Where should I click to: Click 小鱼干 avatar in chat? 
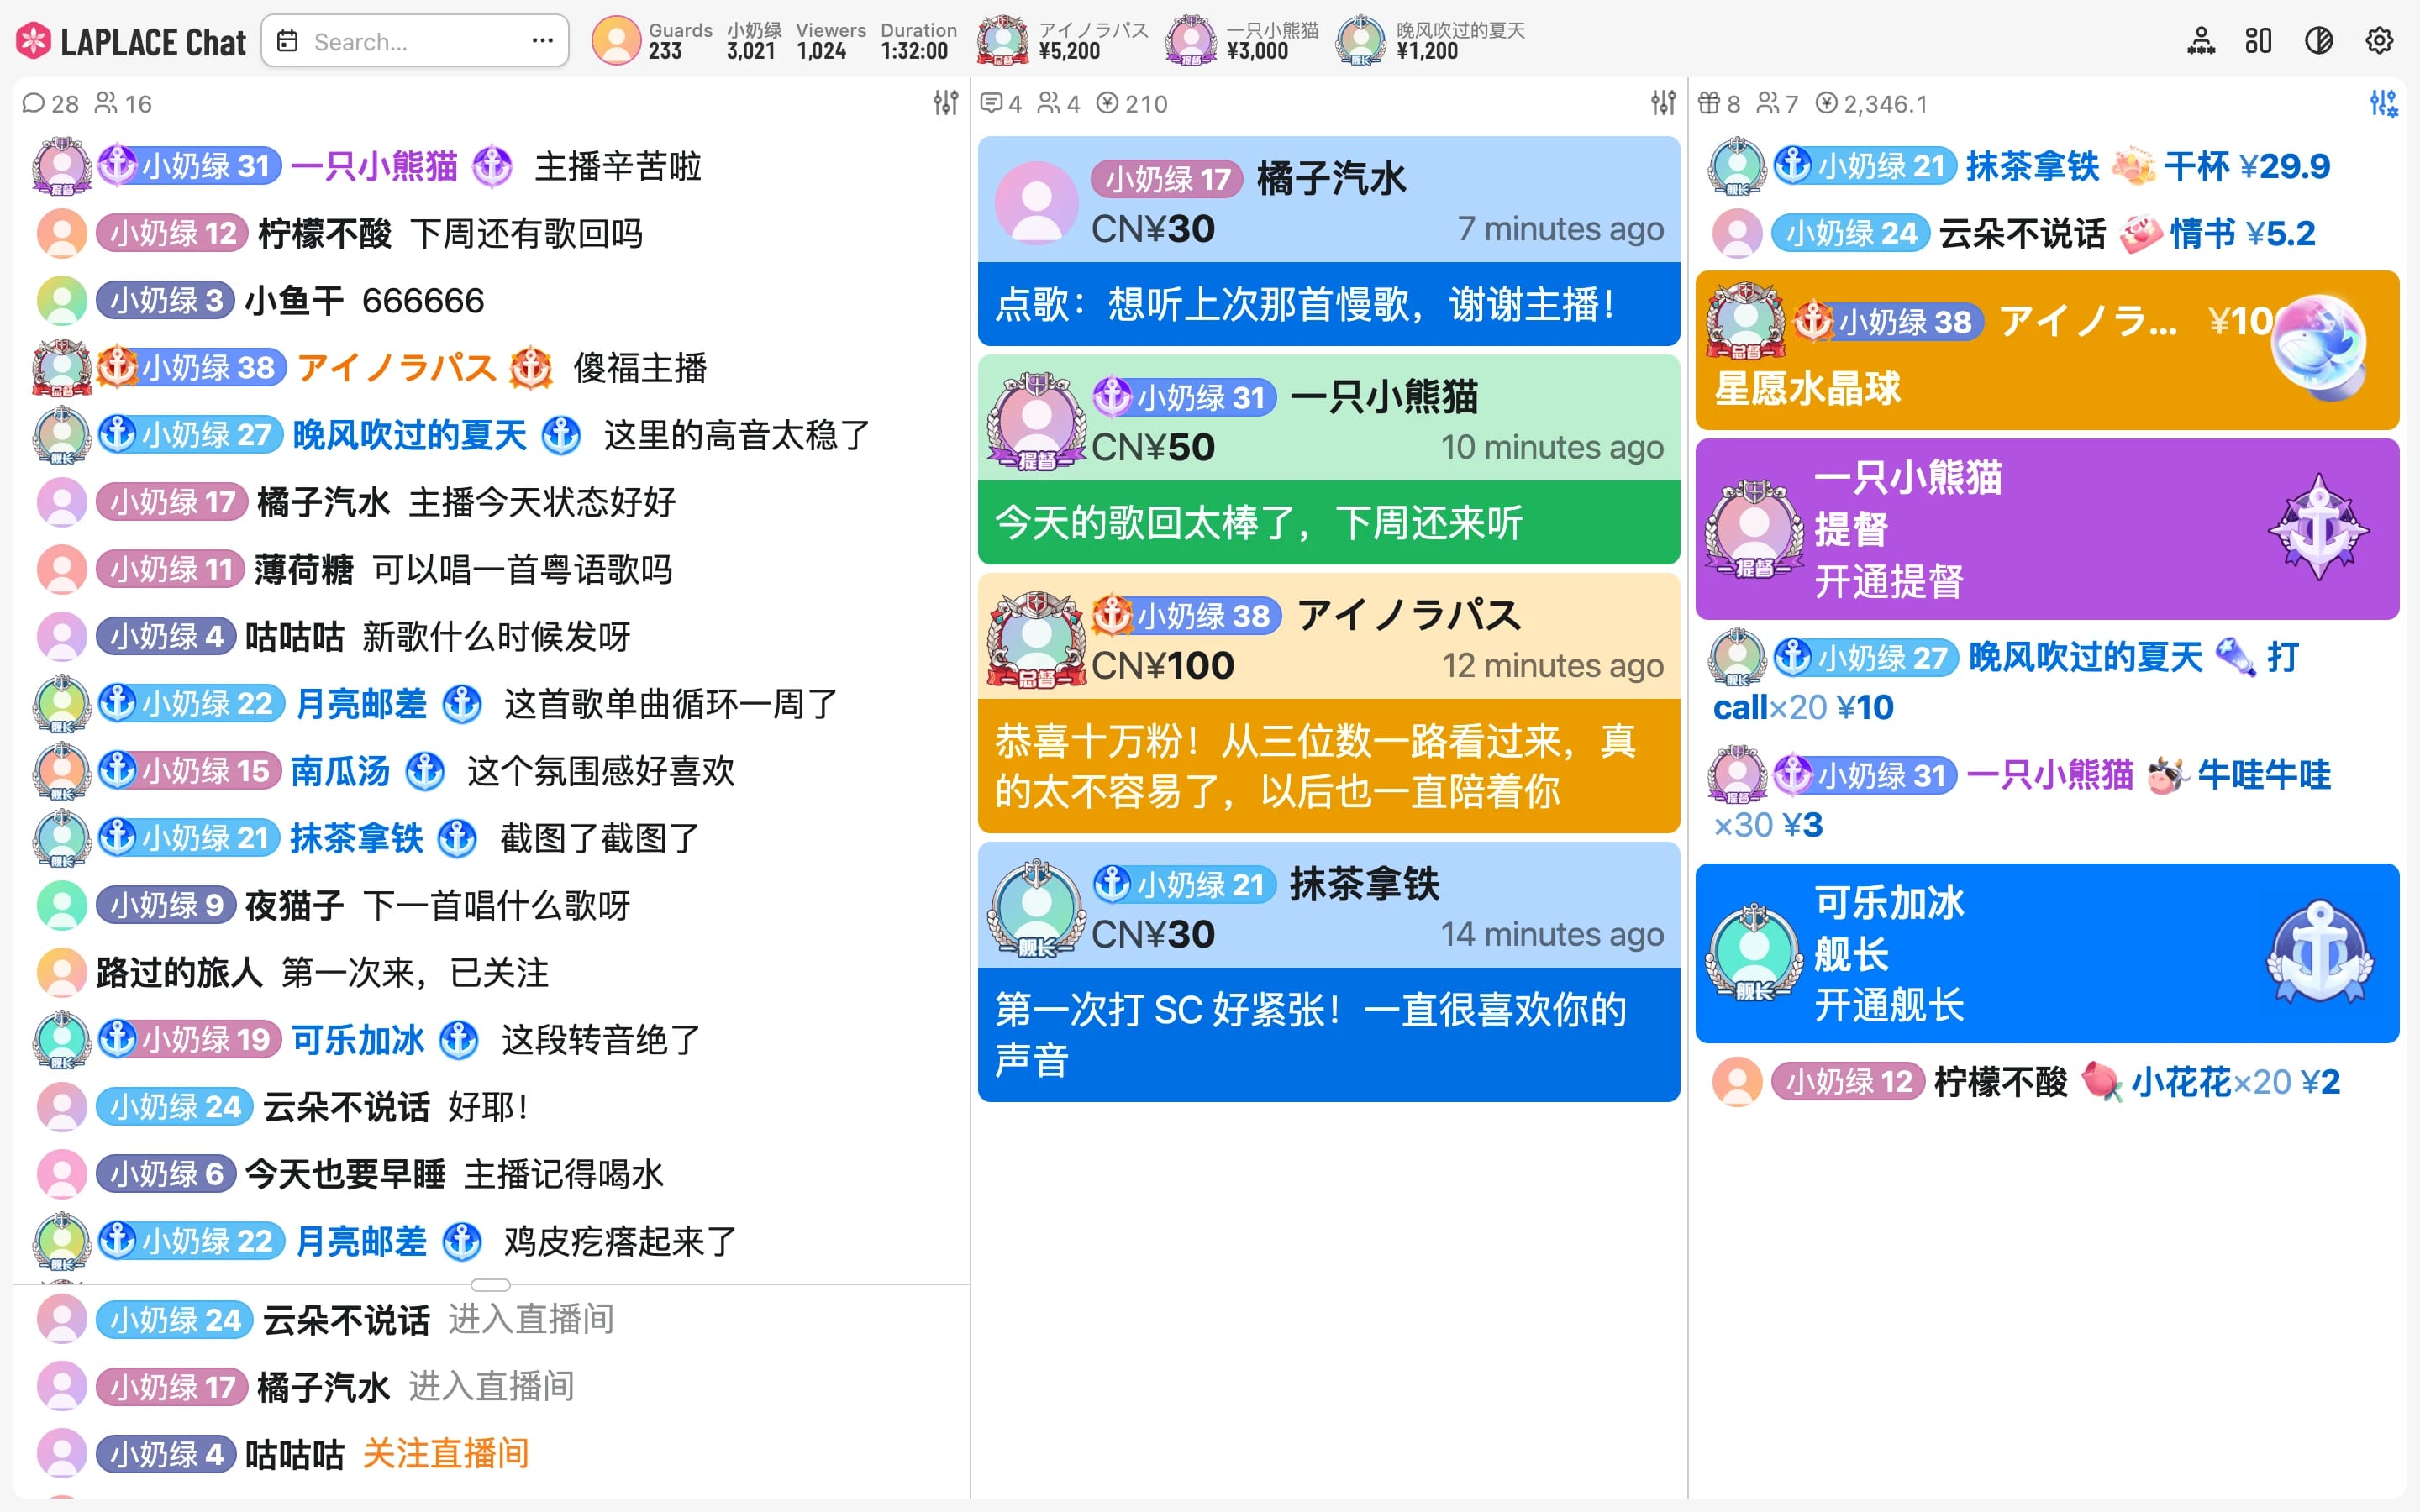point(62,301)
